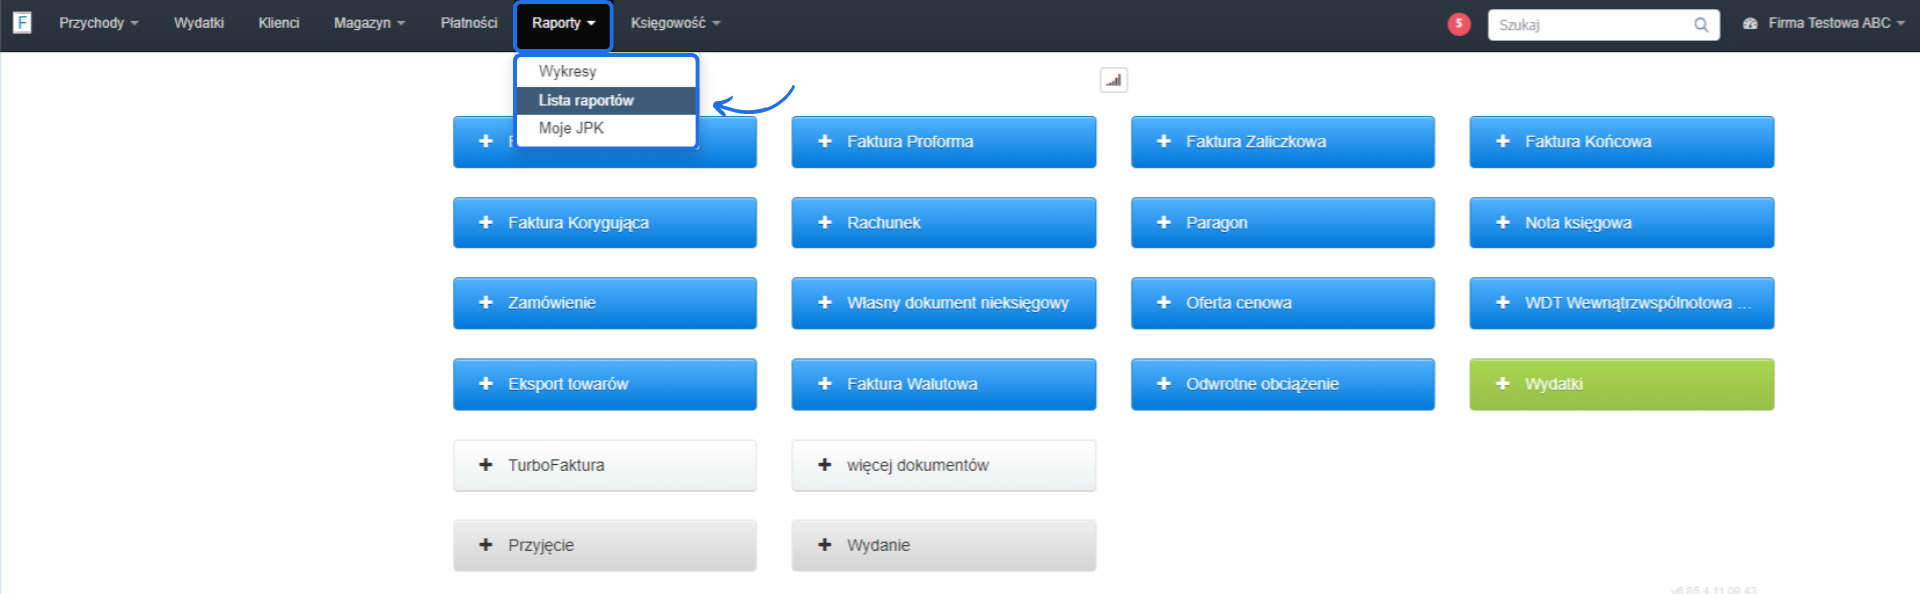Expand the Magazyn dropdown menu
Image resolution: width=1920 pixels, height=594 pixels.
[x=369, y=23]
